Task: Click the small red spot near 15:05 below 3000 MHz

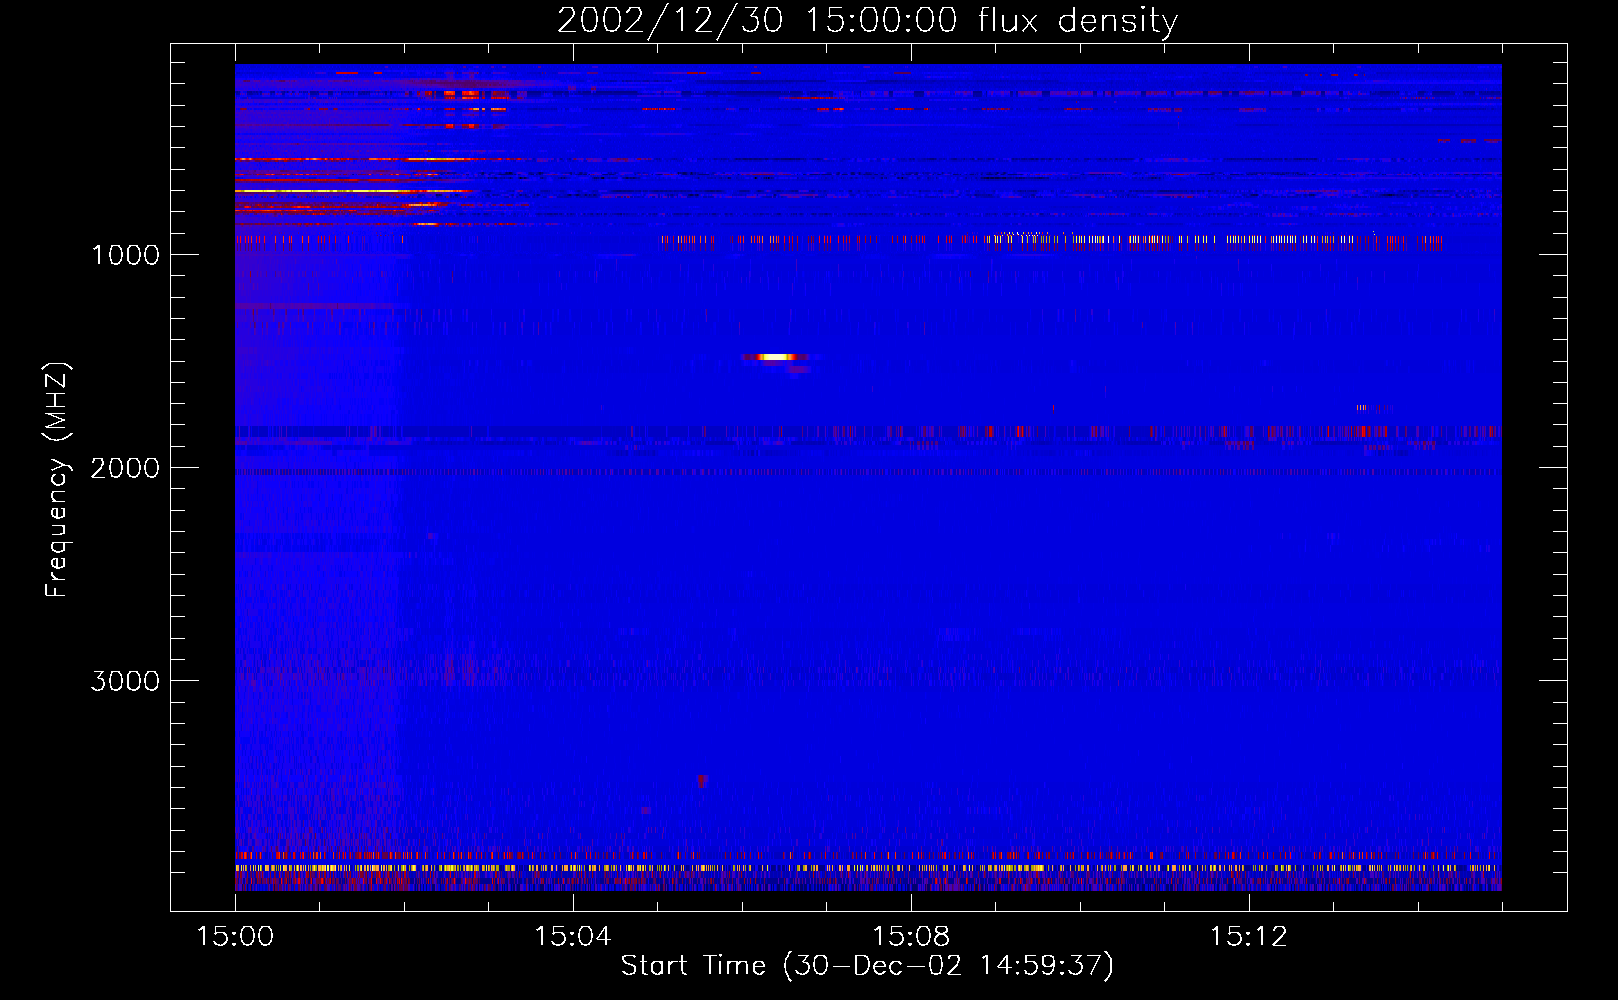Action: [x=701, y=779]
